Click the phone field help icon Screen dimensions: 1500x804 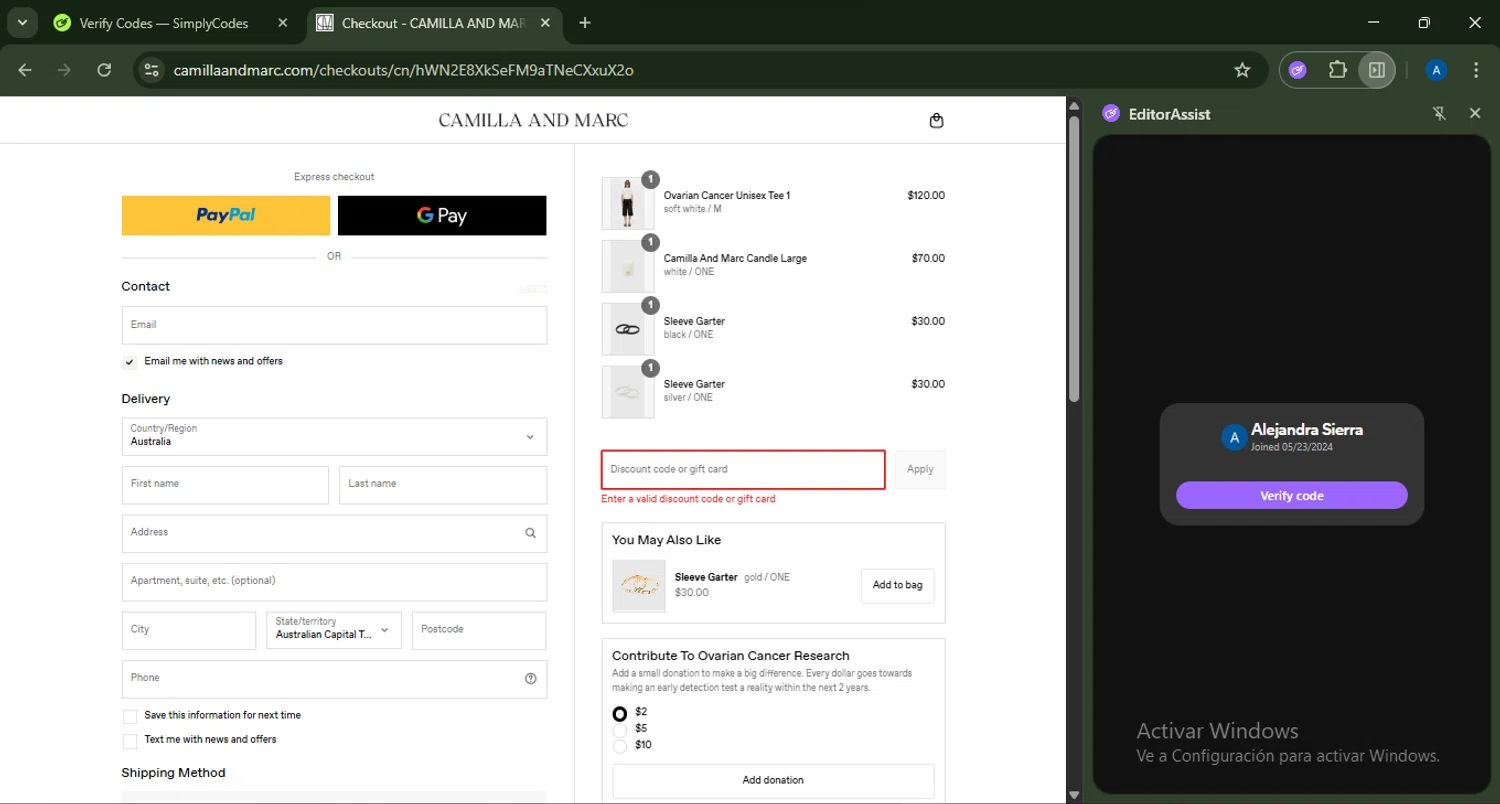tap(530, 679)
